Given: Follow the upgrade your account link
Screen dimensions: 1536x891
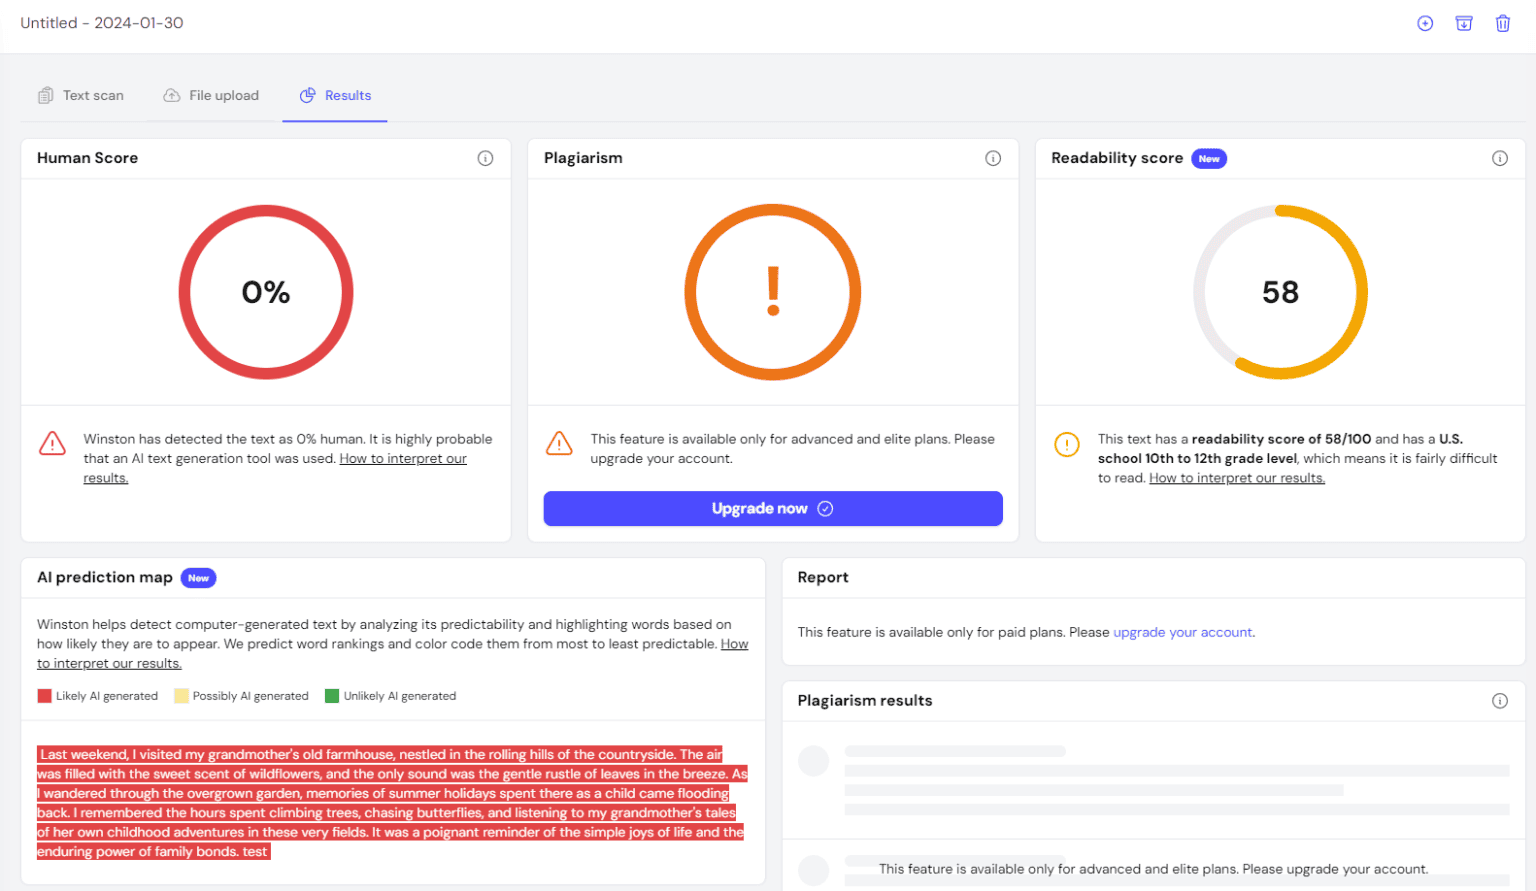Looking at the screenshot, I should click(1183, 632).
